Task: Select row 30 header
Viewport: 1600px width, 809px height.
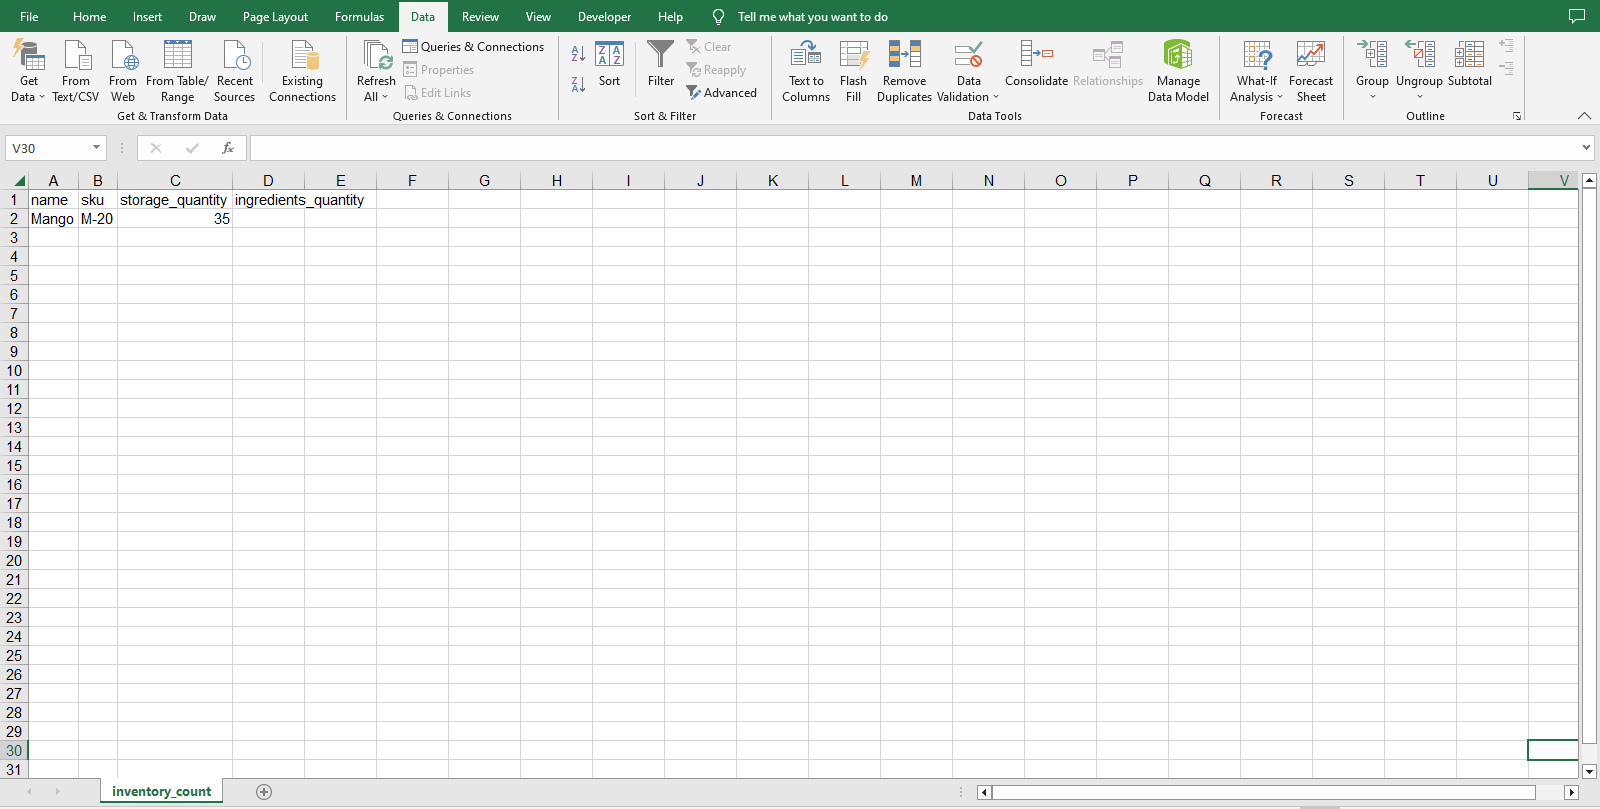Action: pyautogui.click(x=14, y=751)
